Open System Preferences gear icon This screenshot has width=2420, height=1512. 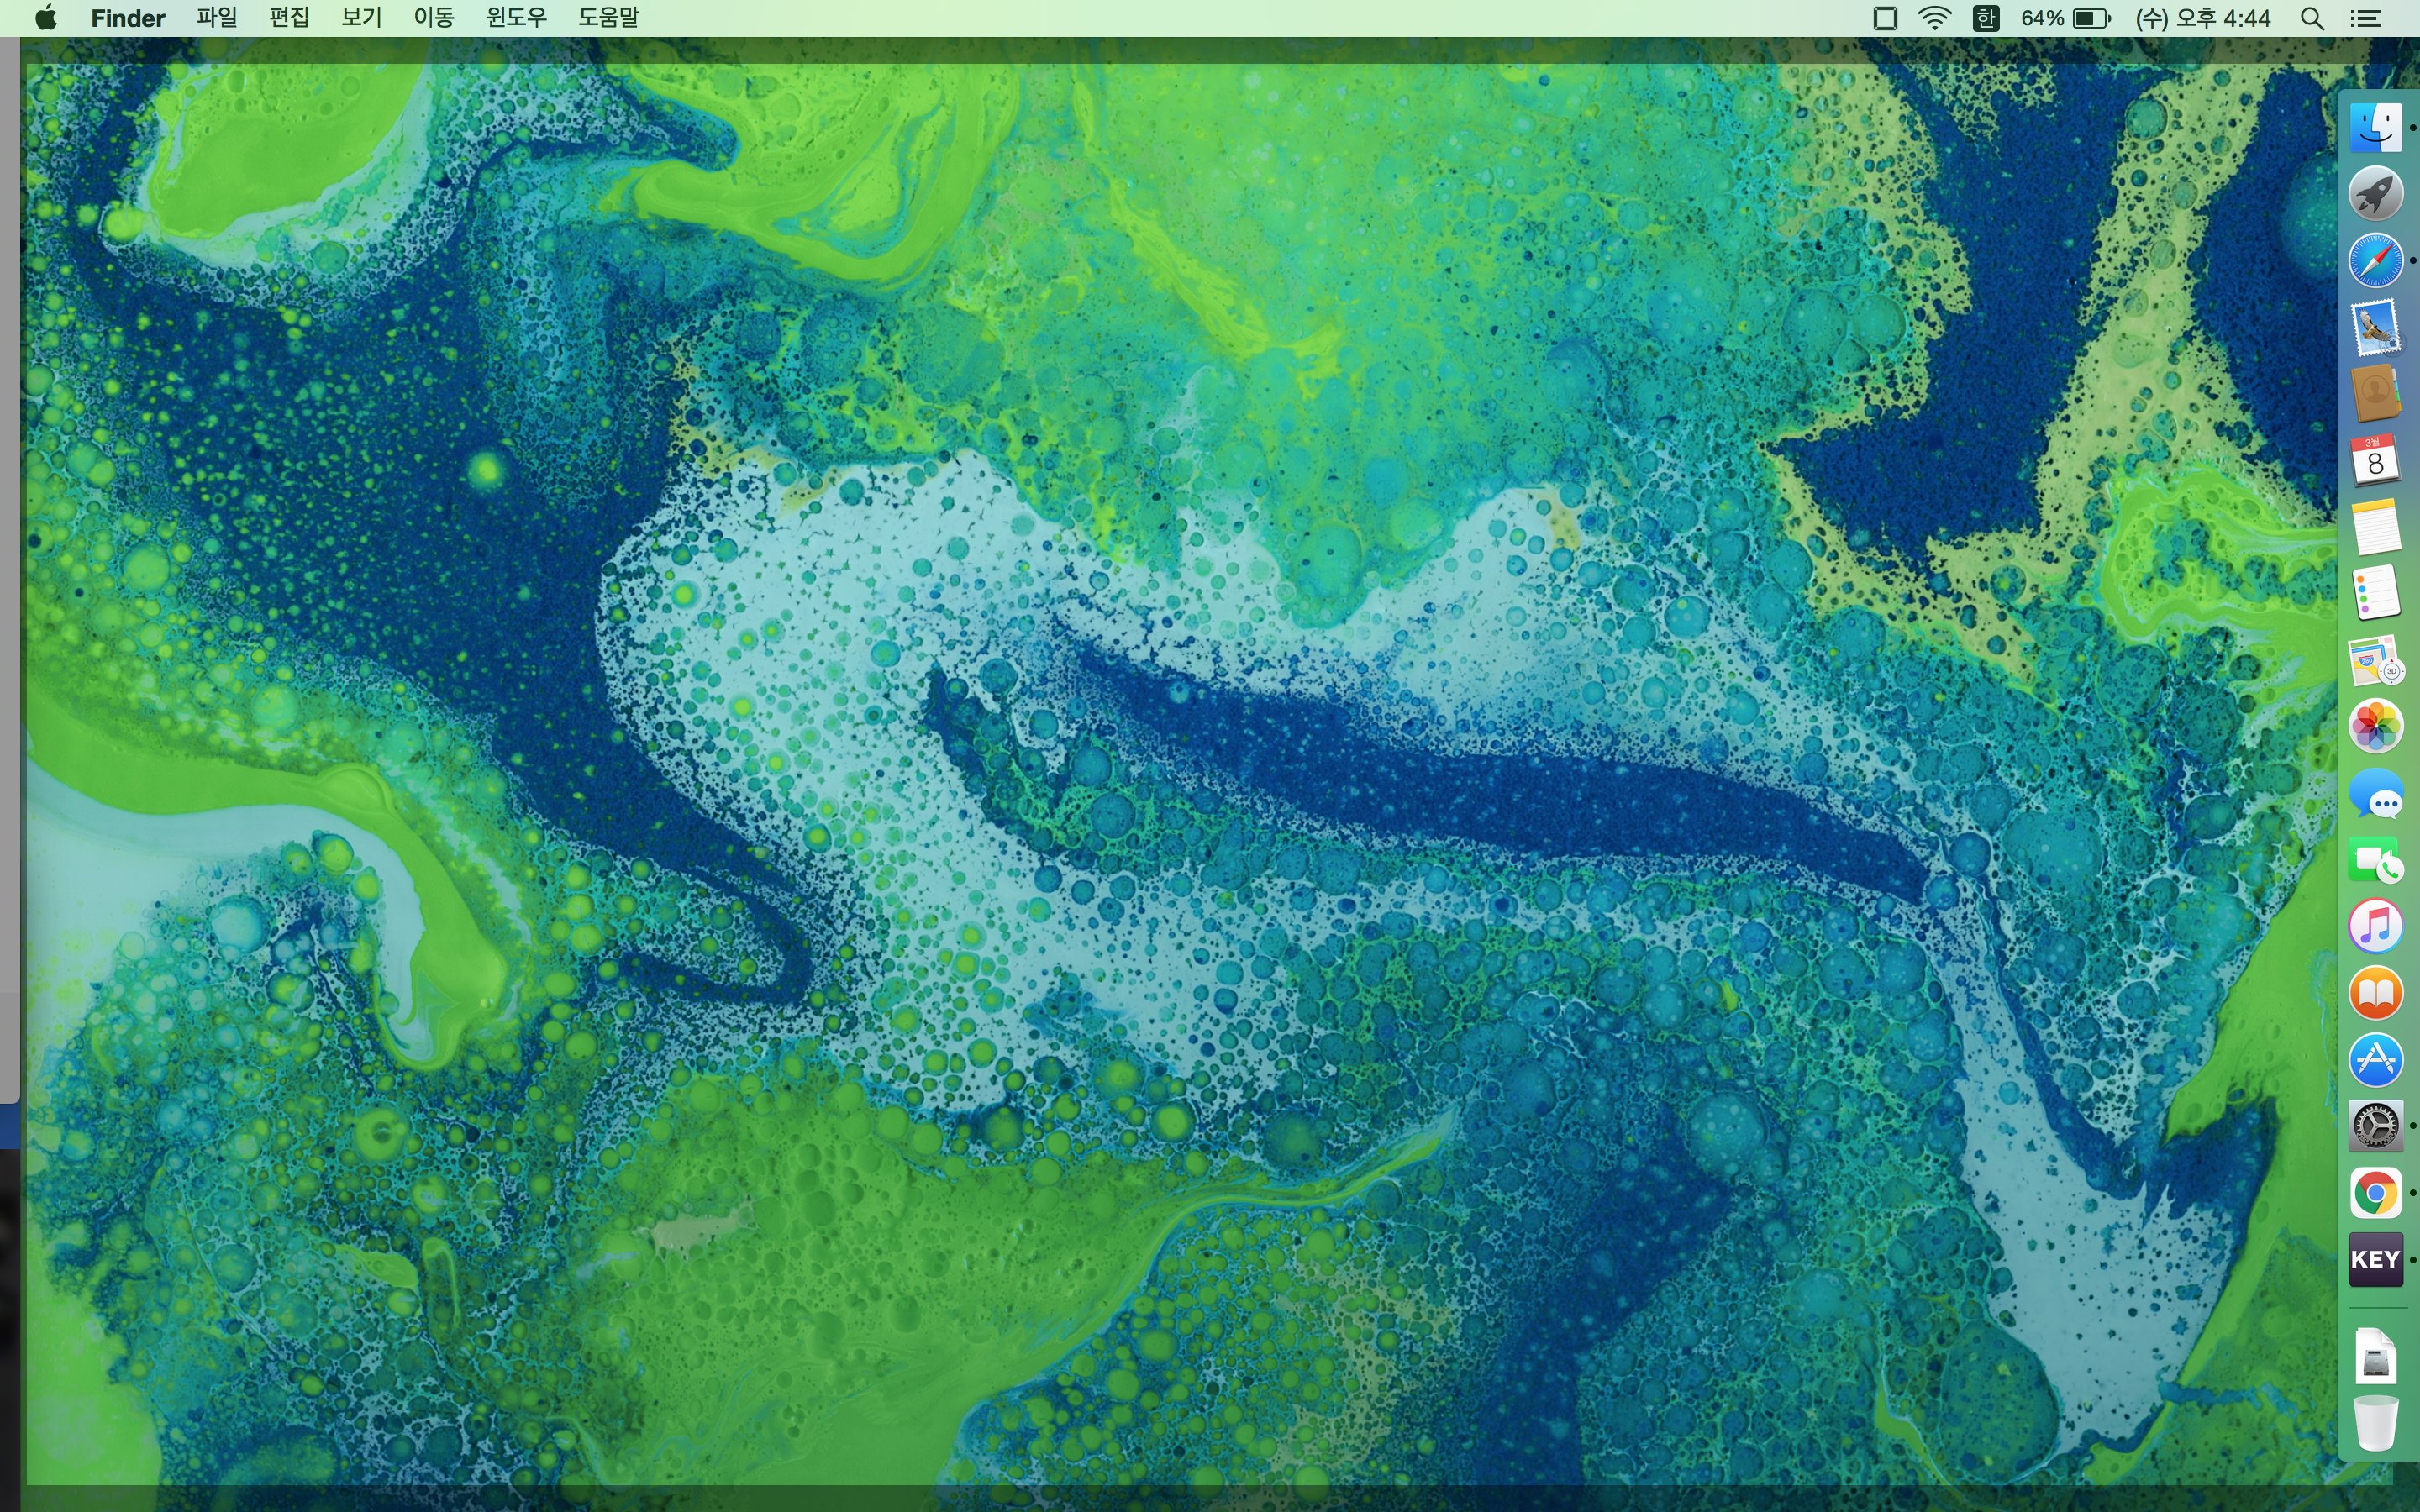click(2375, 1126)
